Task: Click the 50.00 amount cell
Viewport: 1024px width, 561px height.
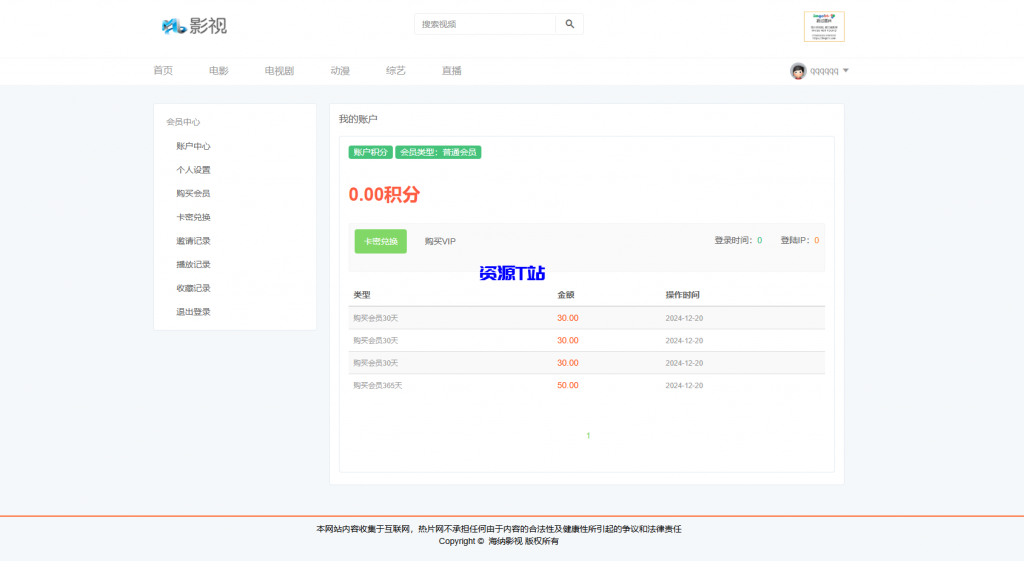Action: pyautogui.click(x=568, y=385)
